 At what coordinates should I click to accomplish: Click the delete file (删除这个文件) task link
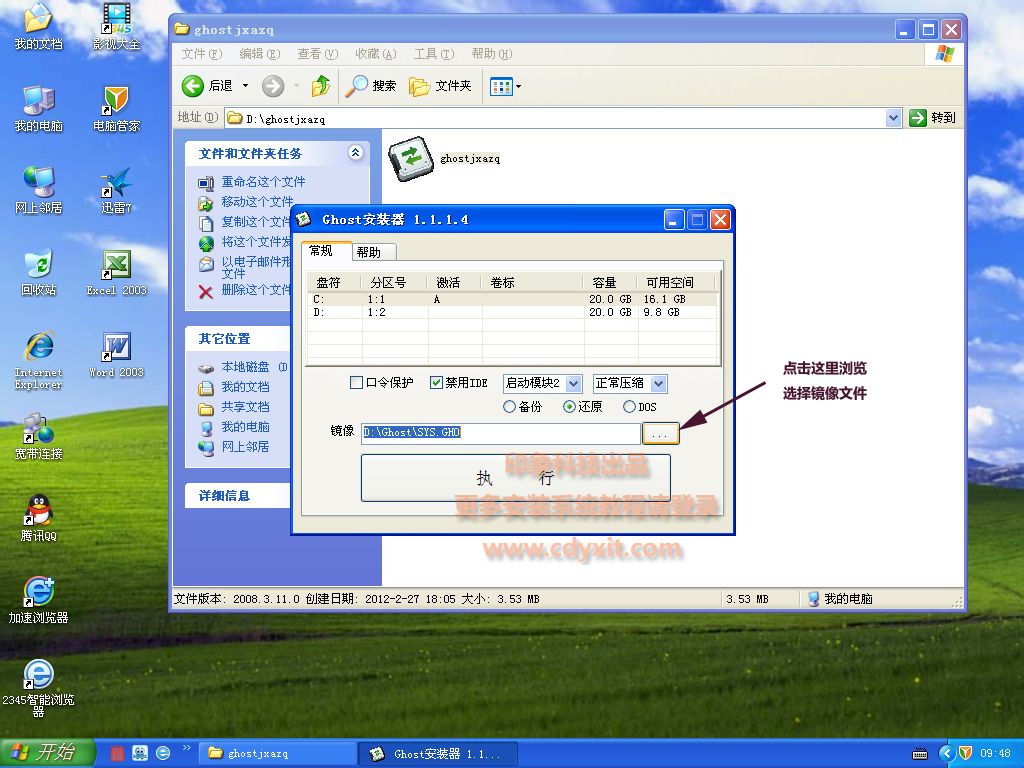coord(256,290)
